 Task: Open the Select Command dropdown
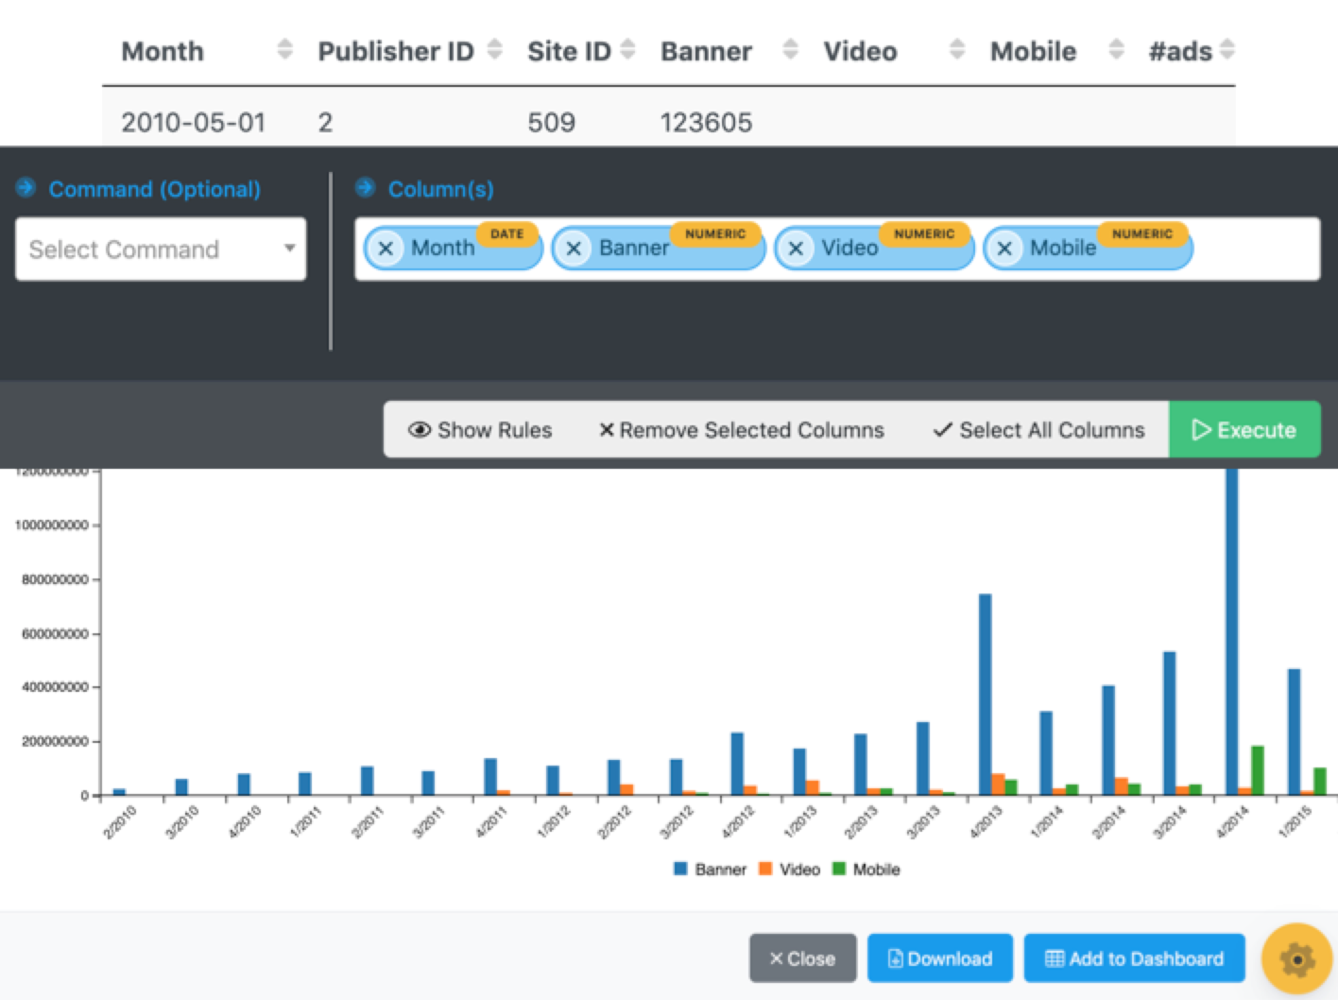point(161,249)
